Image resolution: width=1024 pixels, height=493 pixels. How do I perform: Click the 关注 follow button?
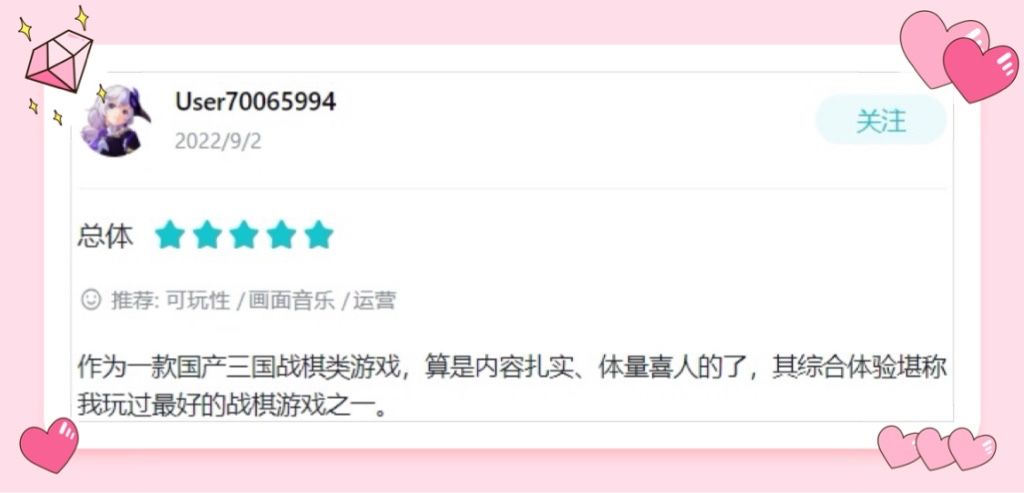coord(880,119)
